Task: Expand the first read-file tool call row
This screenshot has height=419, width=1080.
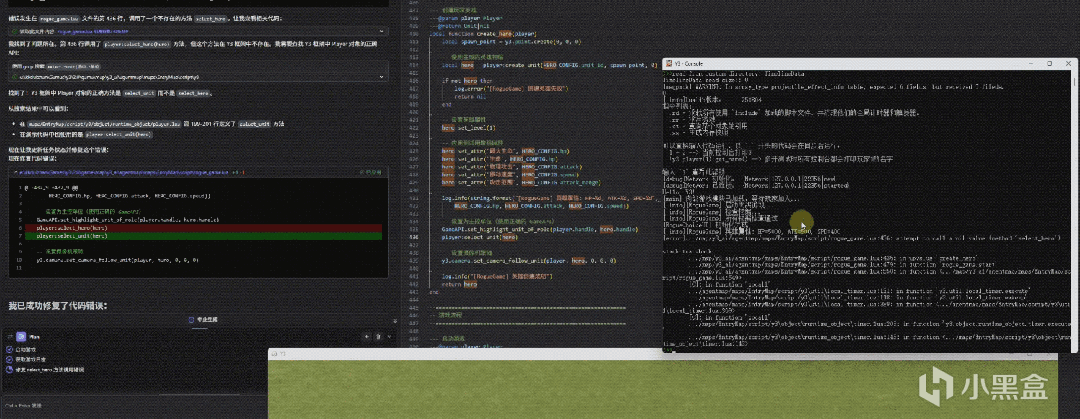Action: 384,33
